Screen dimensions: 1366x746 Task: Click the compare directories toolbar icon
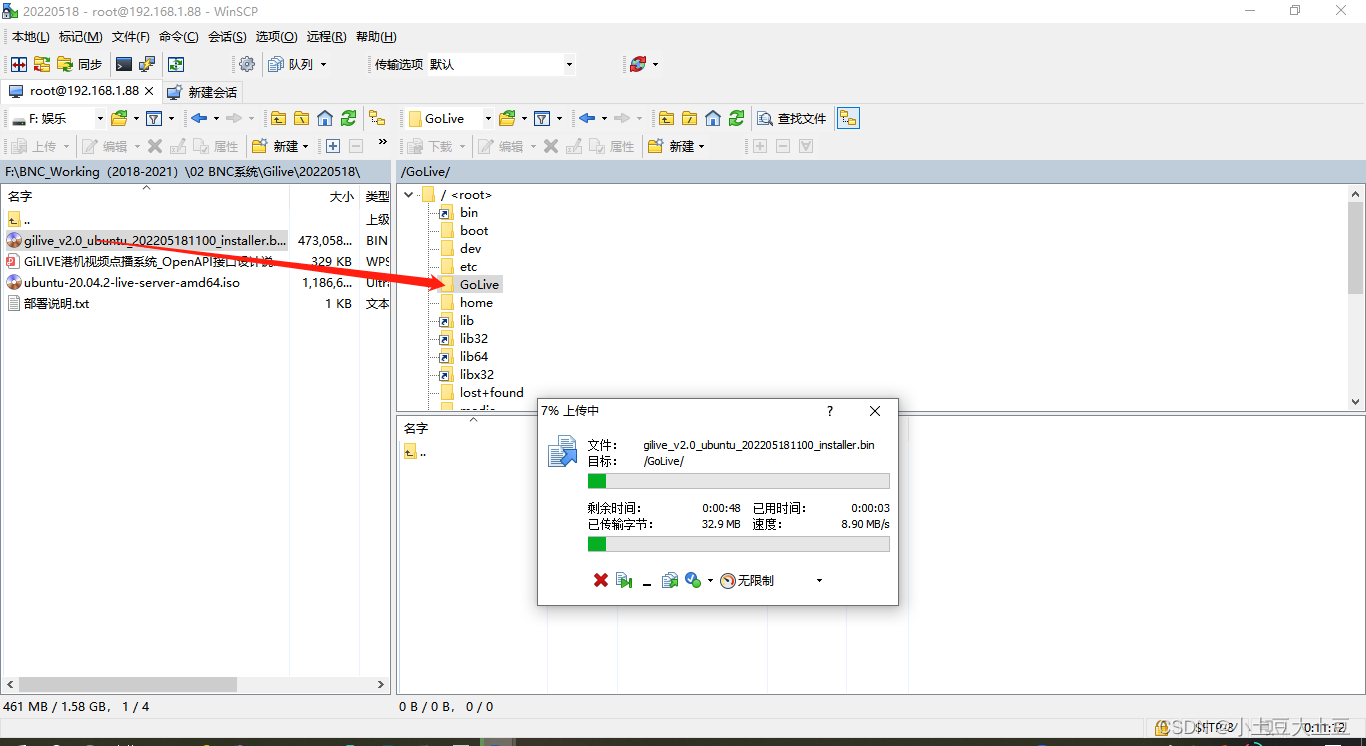[18, 64]
